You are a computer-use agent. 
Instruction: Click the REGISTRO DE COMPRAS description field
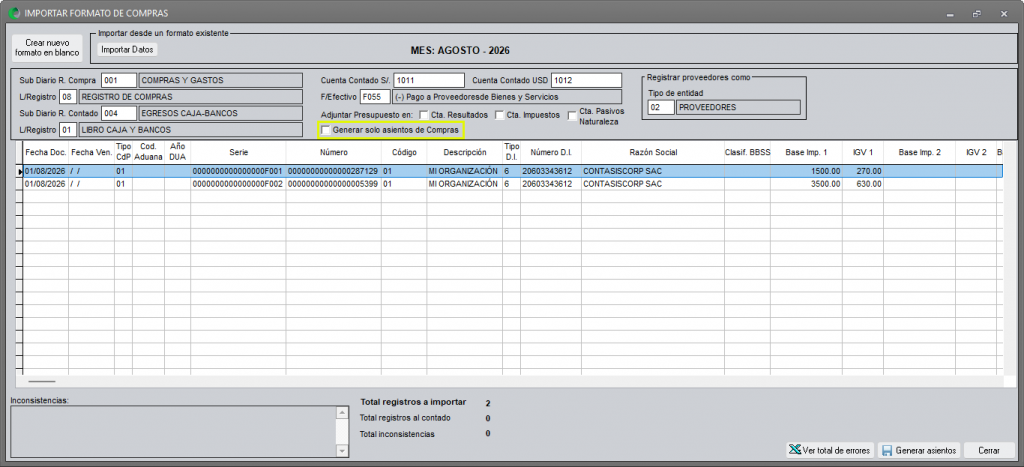click(191, 97)
